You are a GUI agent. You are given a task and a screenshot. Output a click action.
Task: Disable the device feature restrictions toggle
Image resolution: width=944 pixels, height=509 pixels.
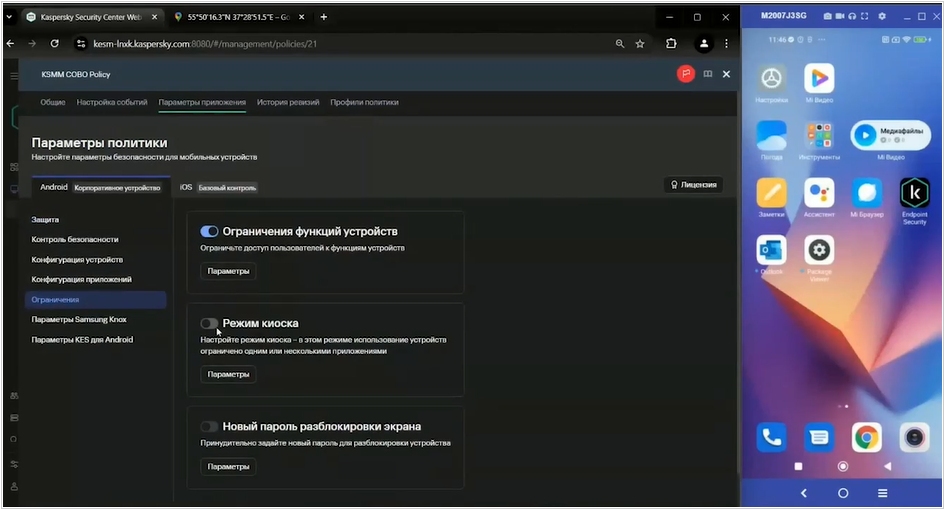point(209,231)
